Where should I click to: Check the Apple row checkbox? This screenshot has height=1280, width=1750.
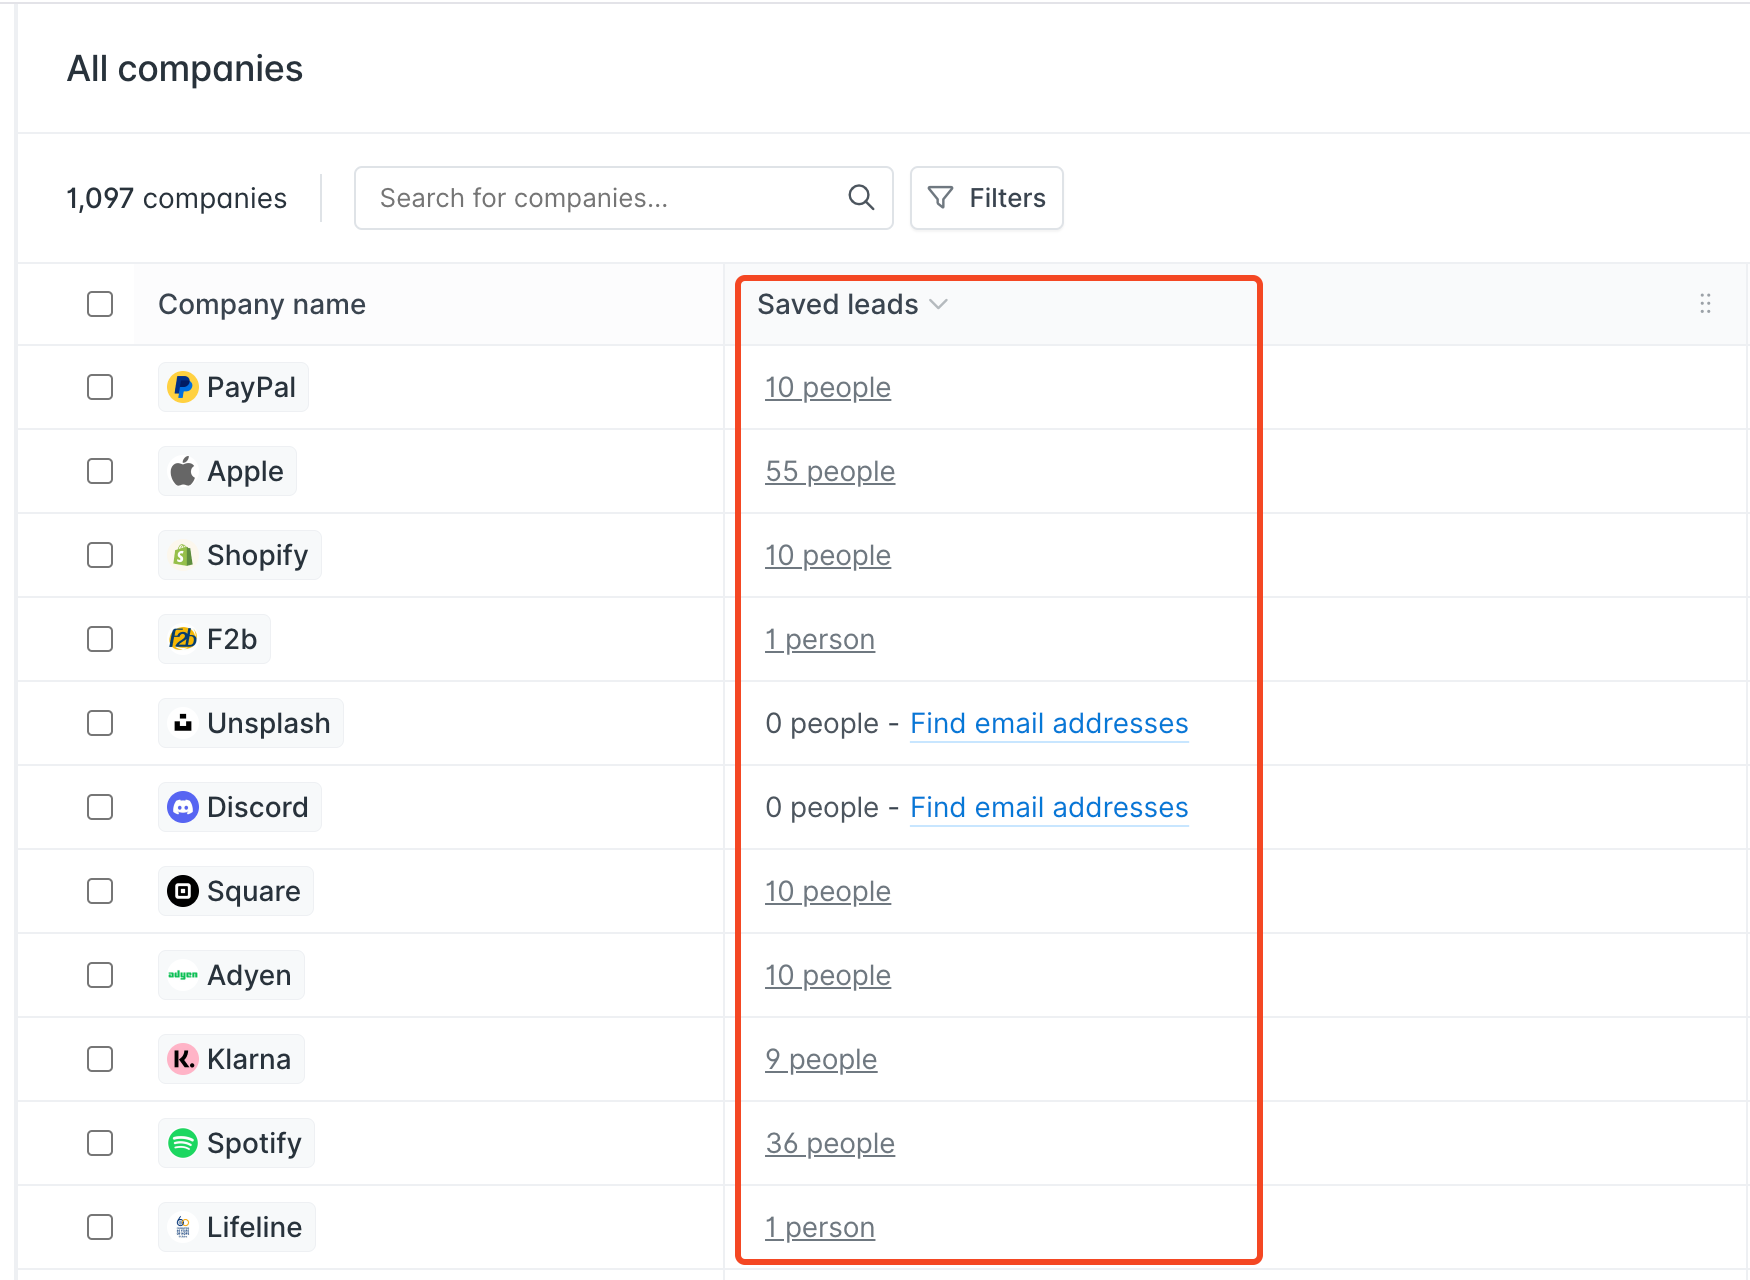pyautogui.click(x=100, y=471)
